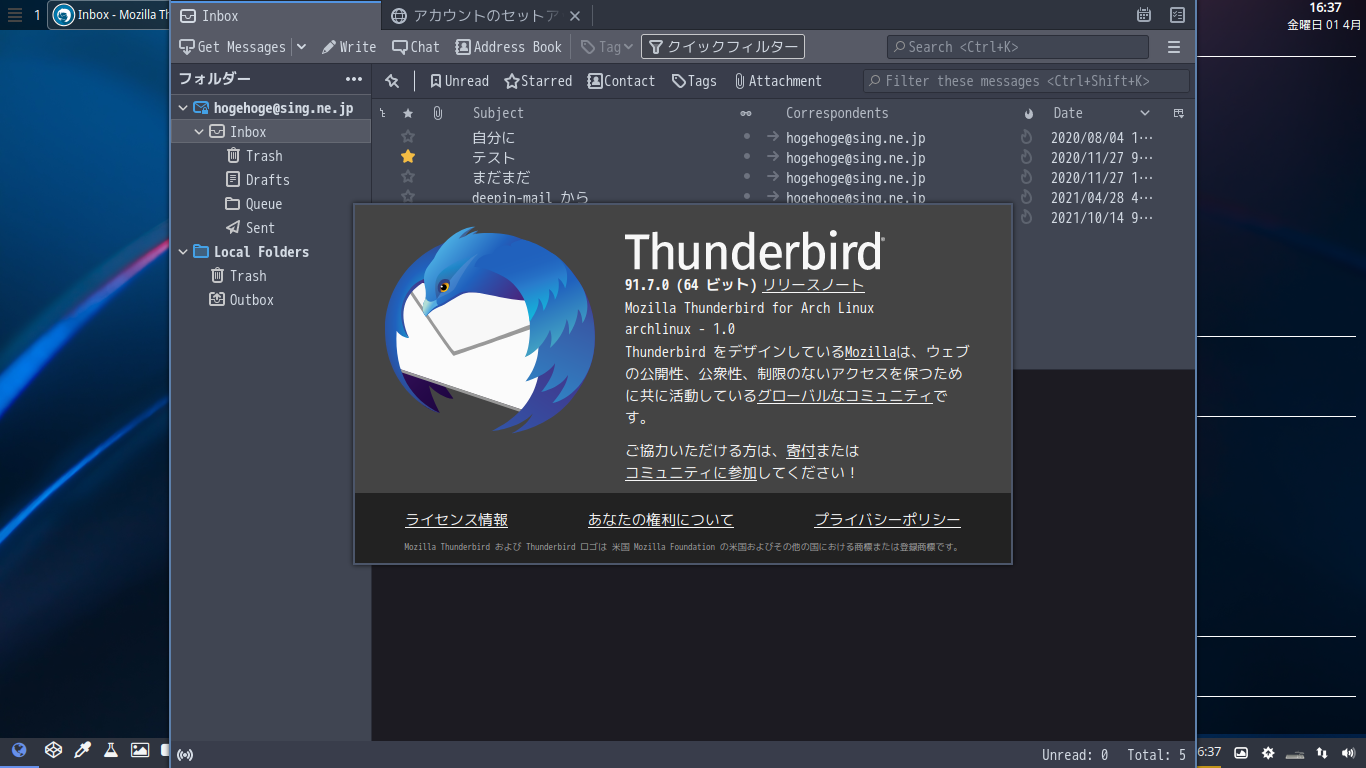Image resolution: width=1366 pixels, height=768 pixels.
Task: Collapse the hogehoge@sing.ne.jp account
Action: (183, 108)
